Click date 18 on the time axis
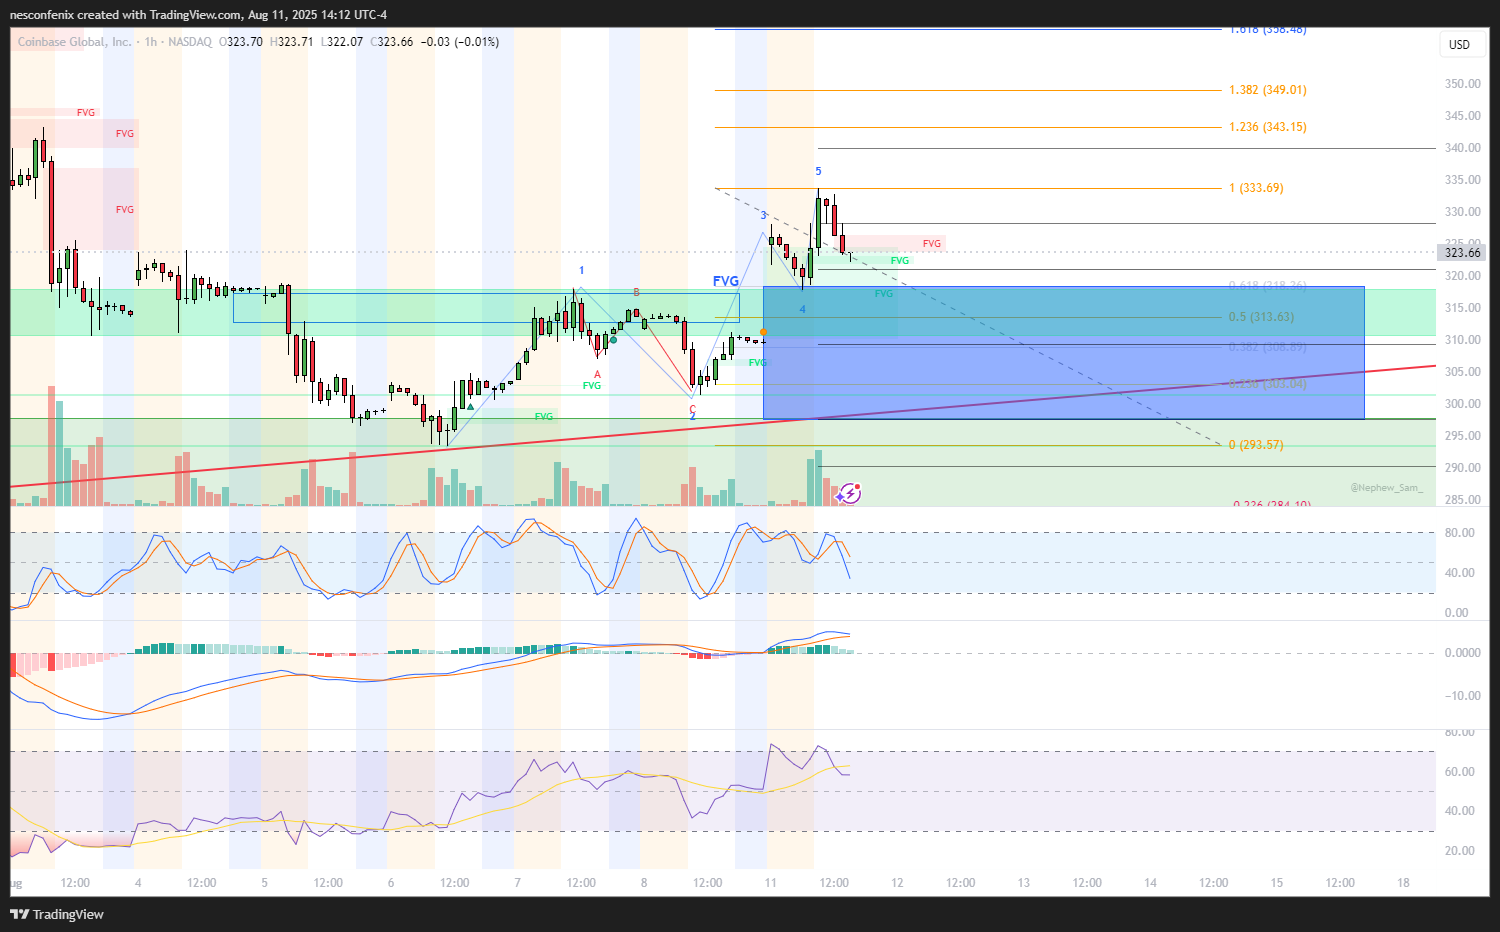1500x932 pixels. 1404,883
